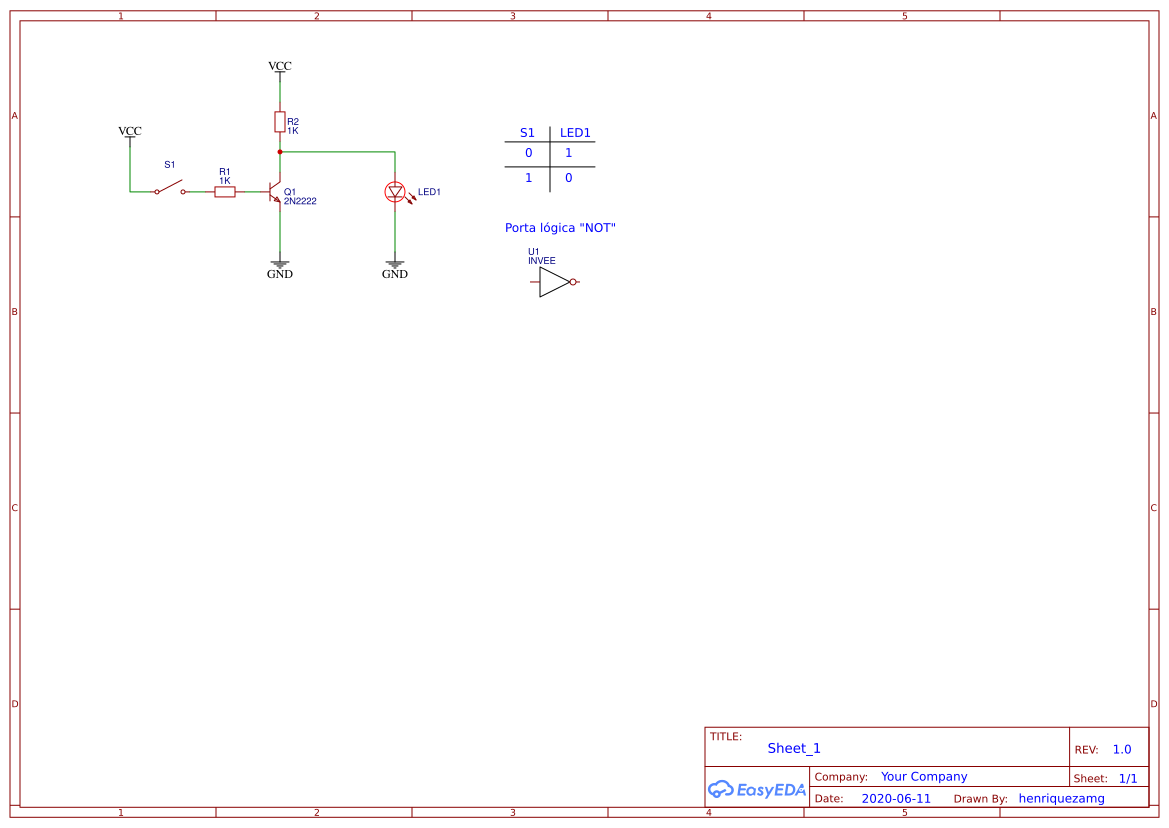Select the 2N2222 transistor symbol Q1
The height and width of the screenshot is (828, 1169).
coord(273,193)
